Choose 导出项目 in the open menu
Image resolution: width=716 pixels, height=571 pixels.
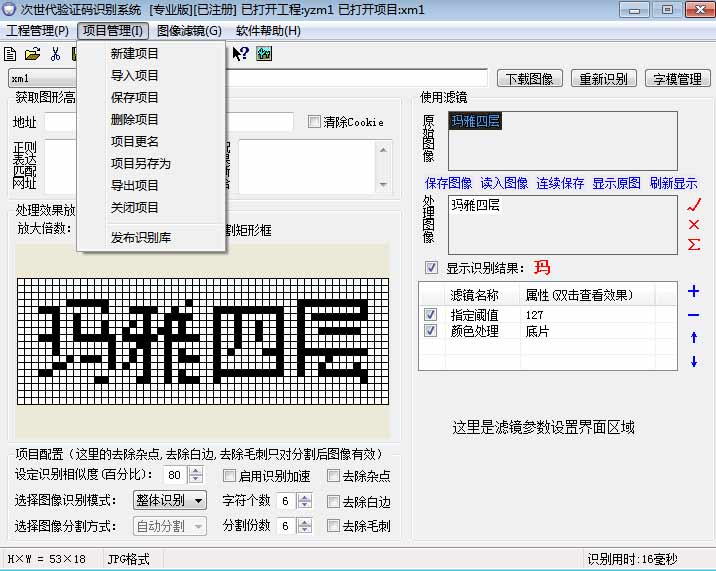(135, 185)
